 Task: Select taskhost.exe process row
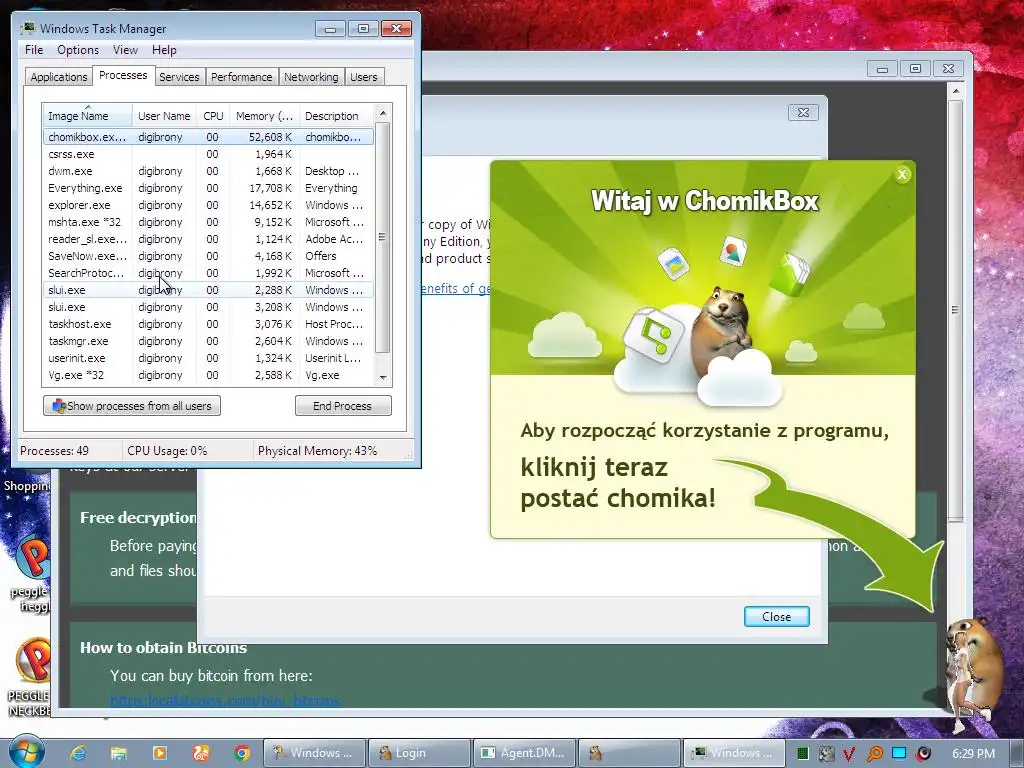[x=208, y=324]
